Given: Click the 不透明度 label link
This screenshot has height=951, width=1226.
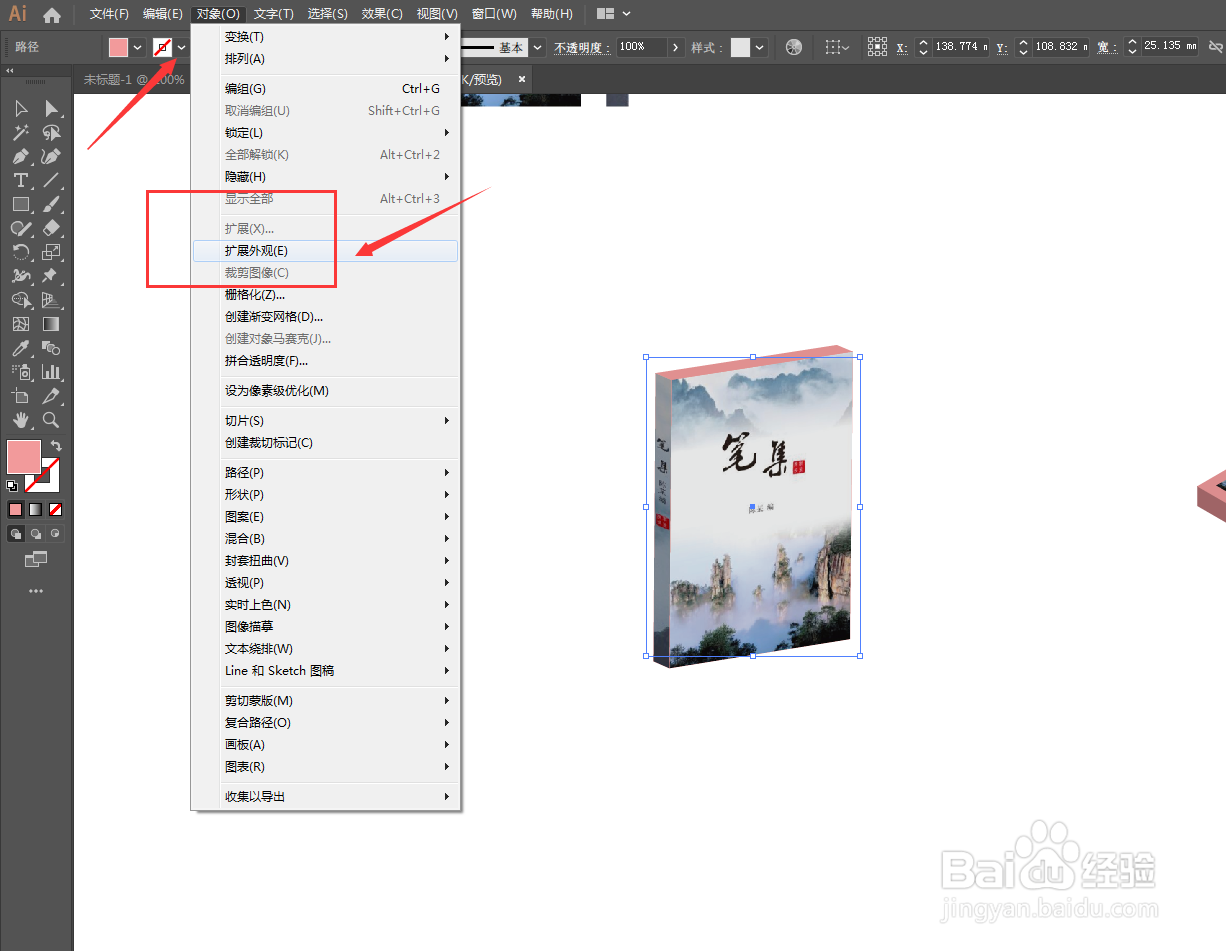Looking at the screenshot, I should coord(582,47).
